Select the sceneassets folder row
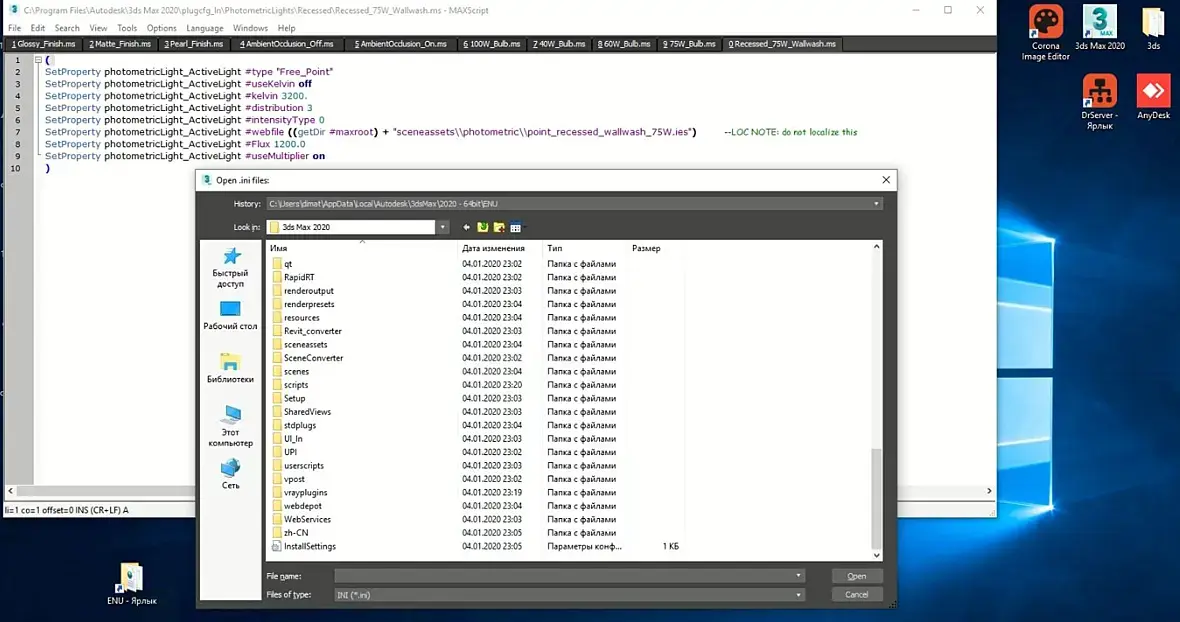The image size is (1180, 622). click(x=477, y=344)
